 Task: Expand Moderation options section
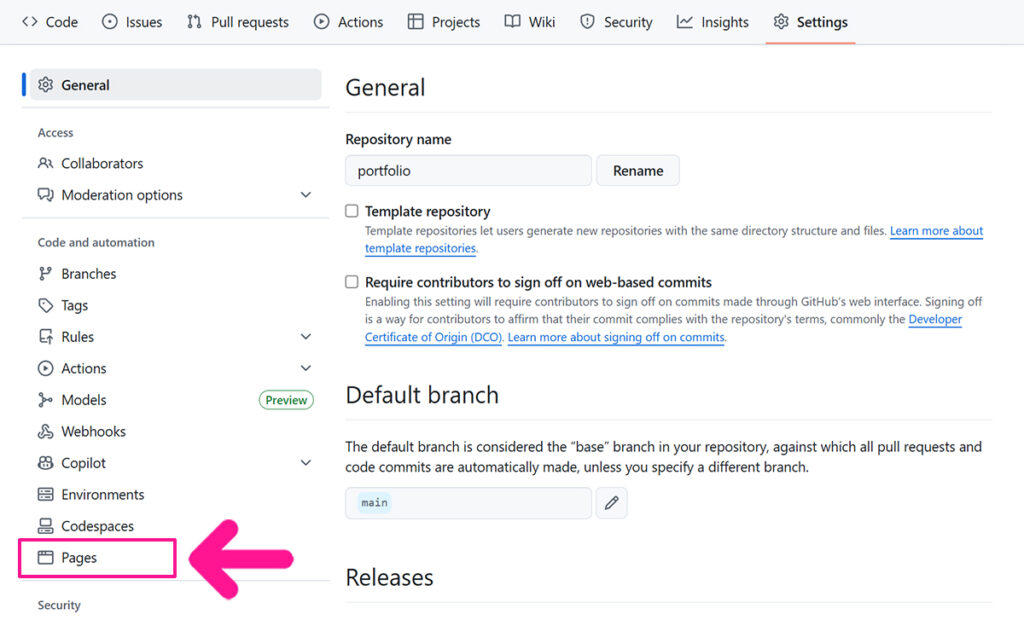(306, 195)
